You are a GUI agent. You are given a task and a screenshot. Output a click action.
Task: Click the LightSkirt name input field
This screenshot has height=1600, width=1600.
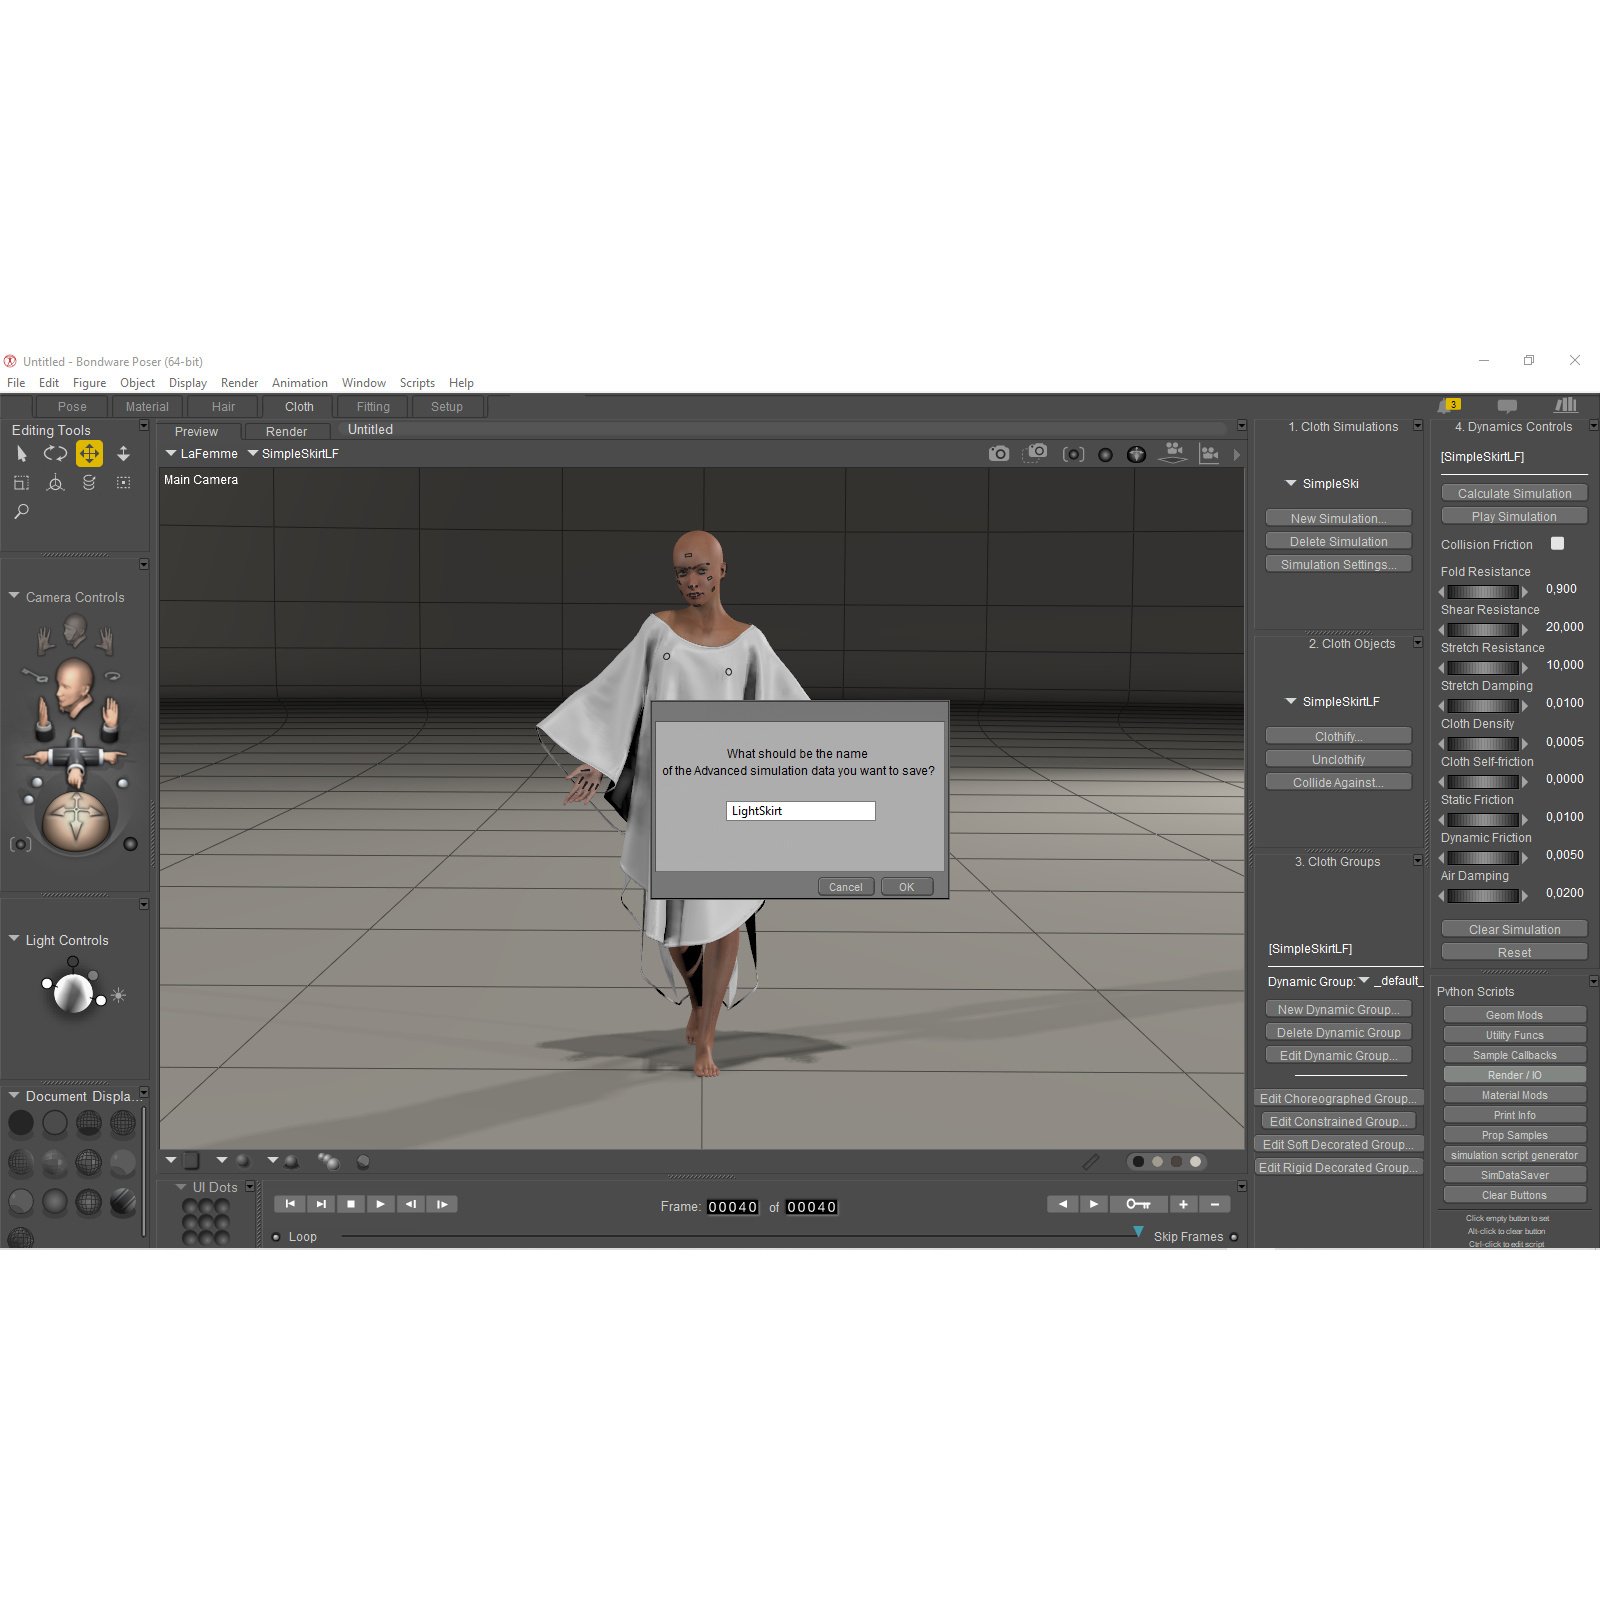pos(800,811)
